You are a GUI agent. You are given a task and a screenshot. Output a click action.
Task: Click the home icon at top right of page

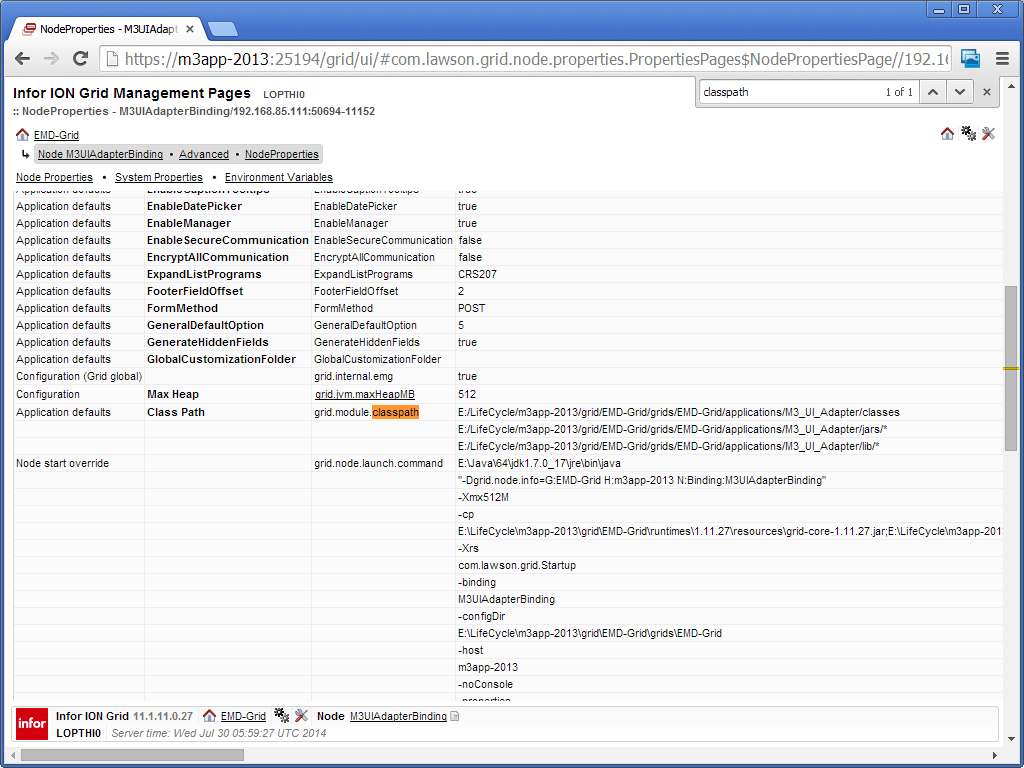(x=947, y=134)
